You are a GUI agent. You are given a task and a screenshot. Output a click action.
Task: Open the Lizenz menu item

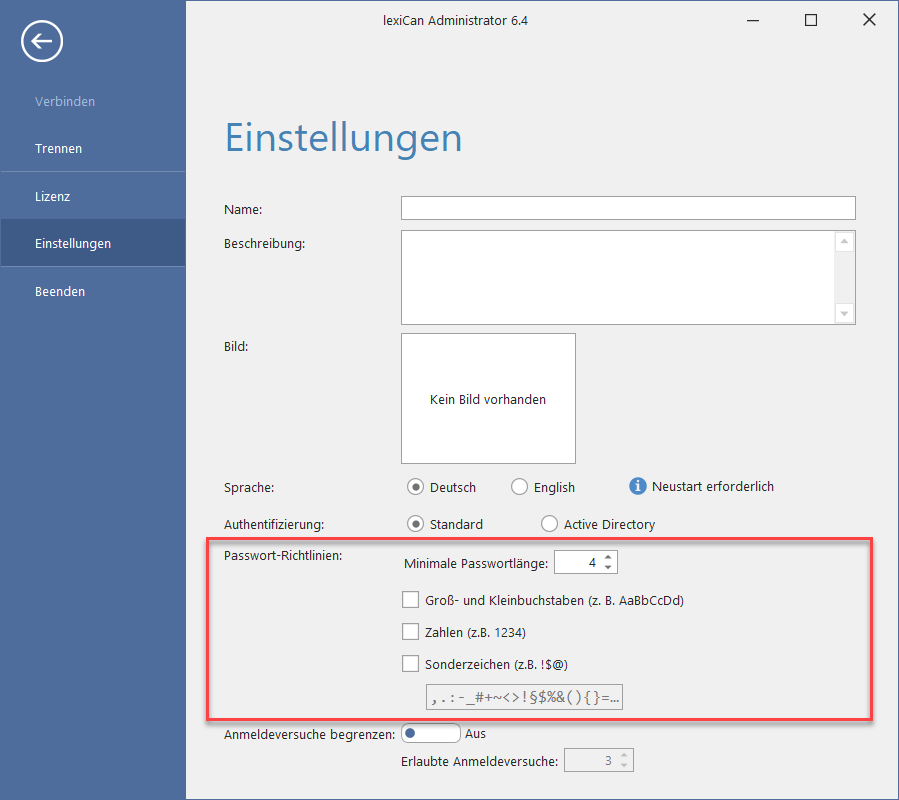(x=52, y=196)
